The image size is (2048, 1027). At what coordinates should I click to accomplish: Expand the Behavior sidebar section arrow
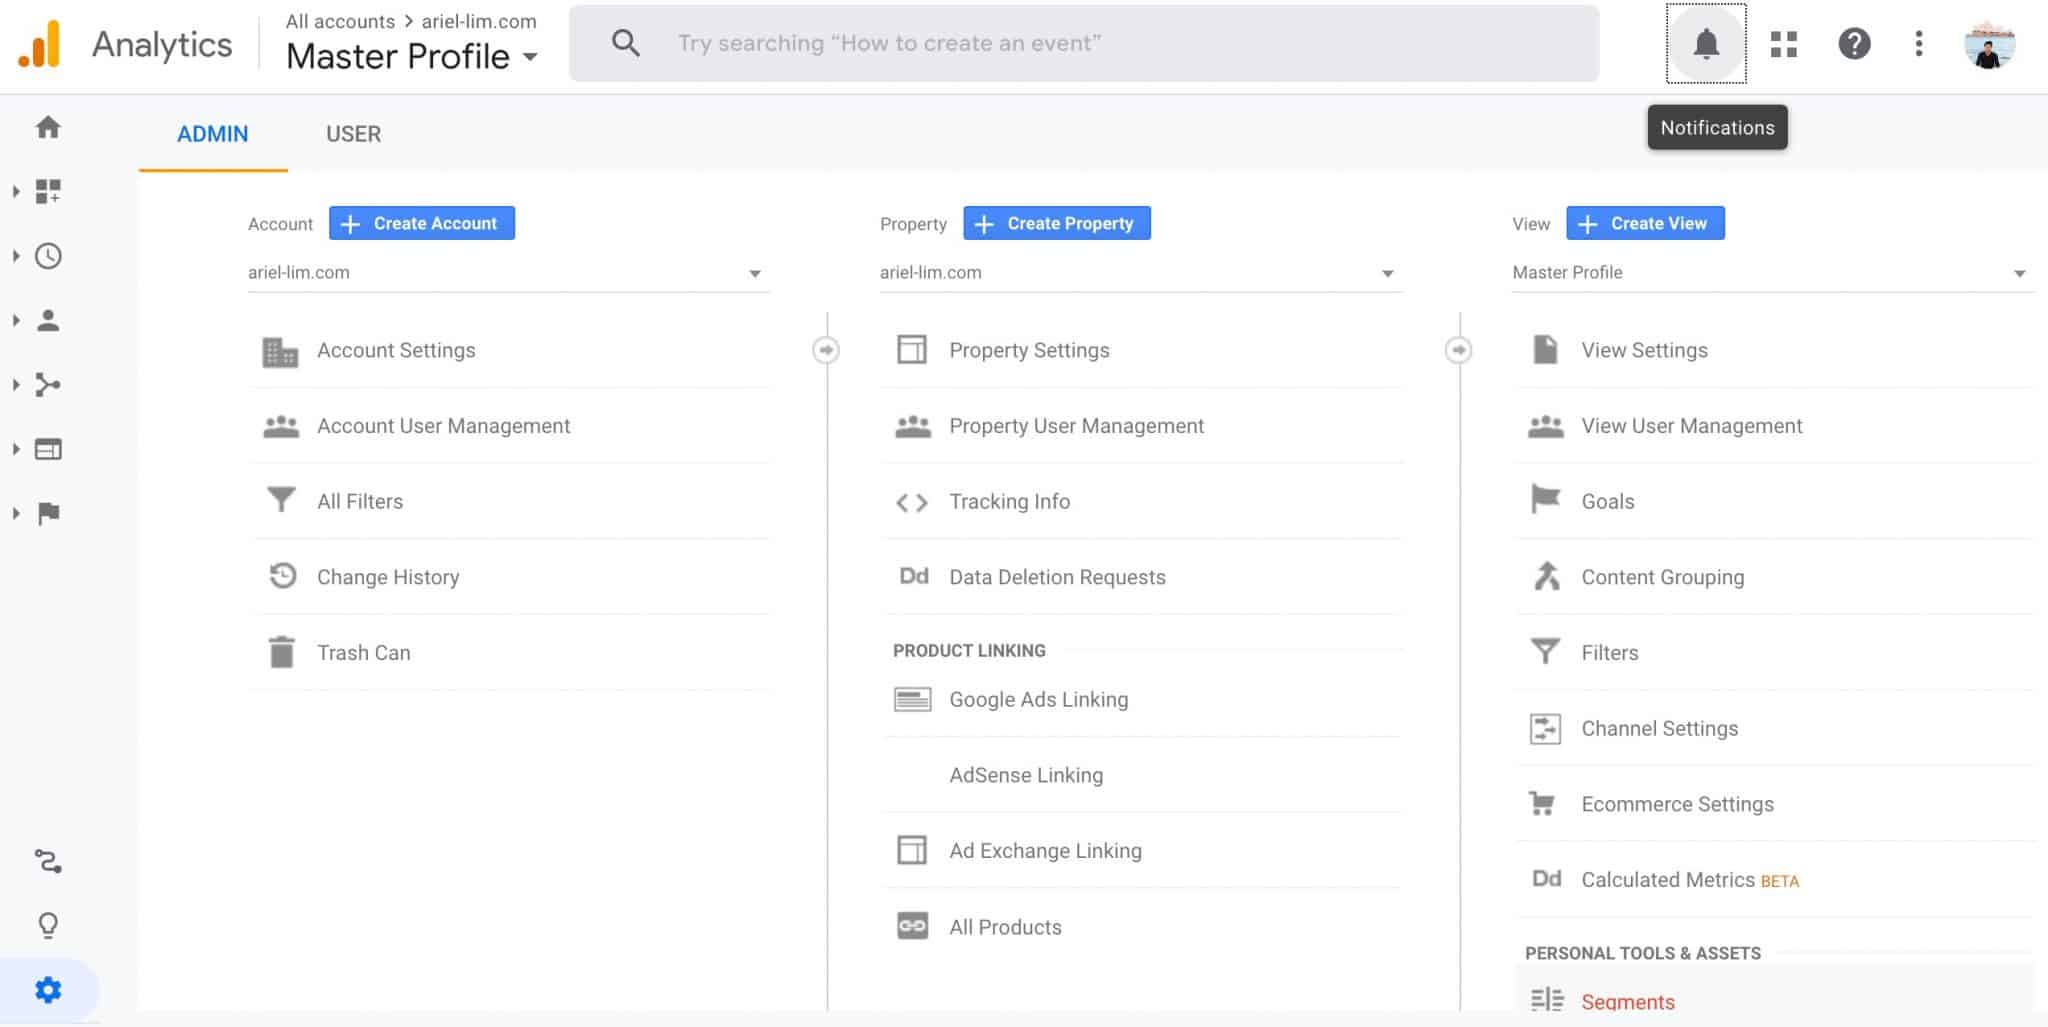click(x=16, y=449)
